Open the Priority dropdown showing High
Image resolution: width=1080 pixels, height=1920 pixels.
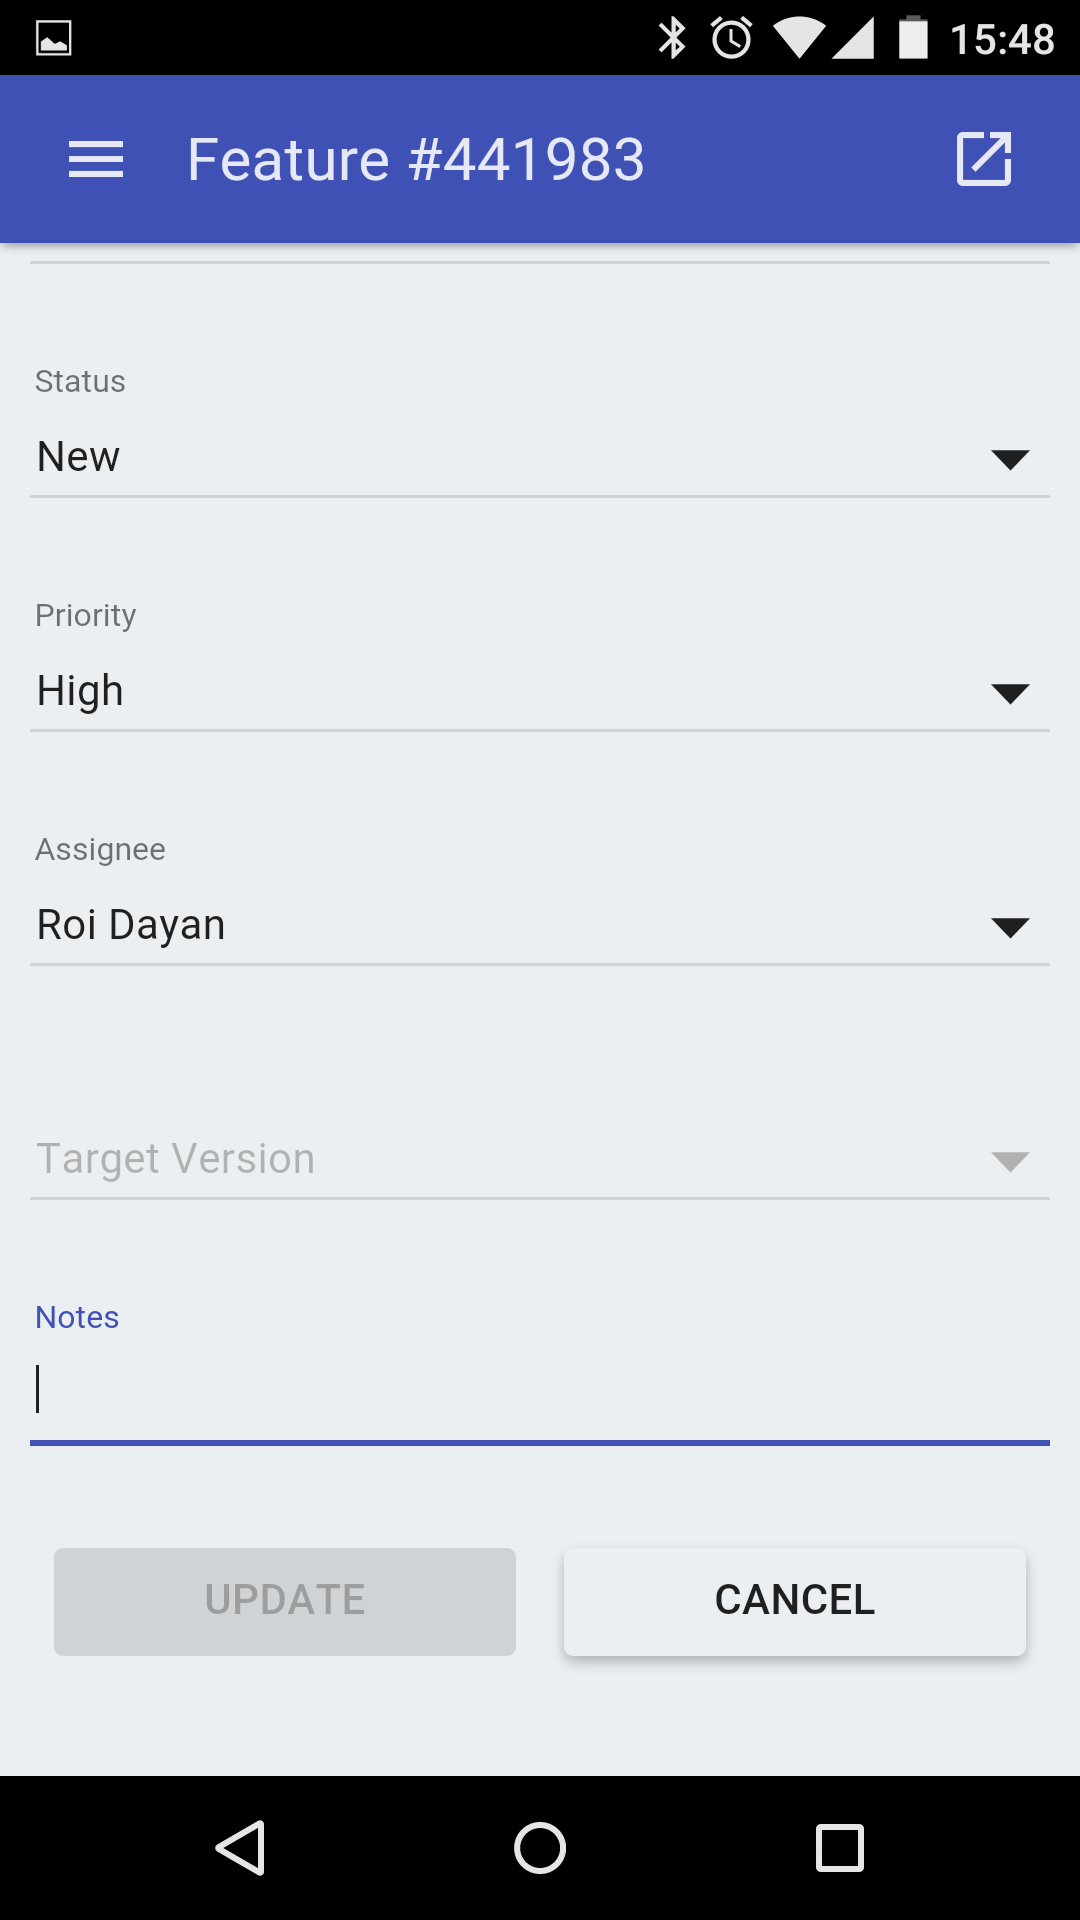(500, 692)
